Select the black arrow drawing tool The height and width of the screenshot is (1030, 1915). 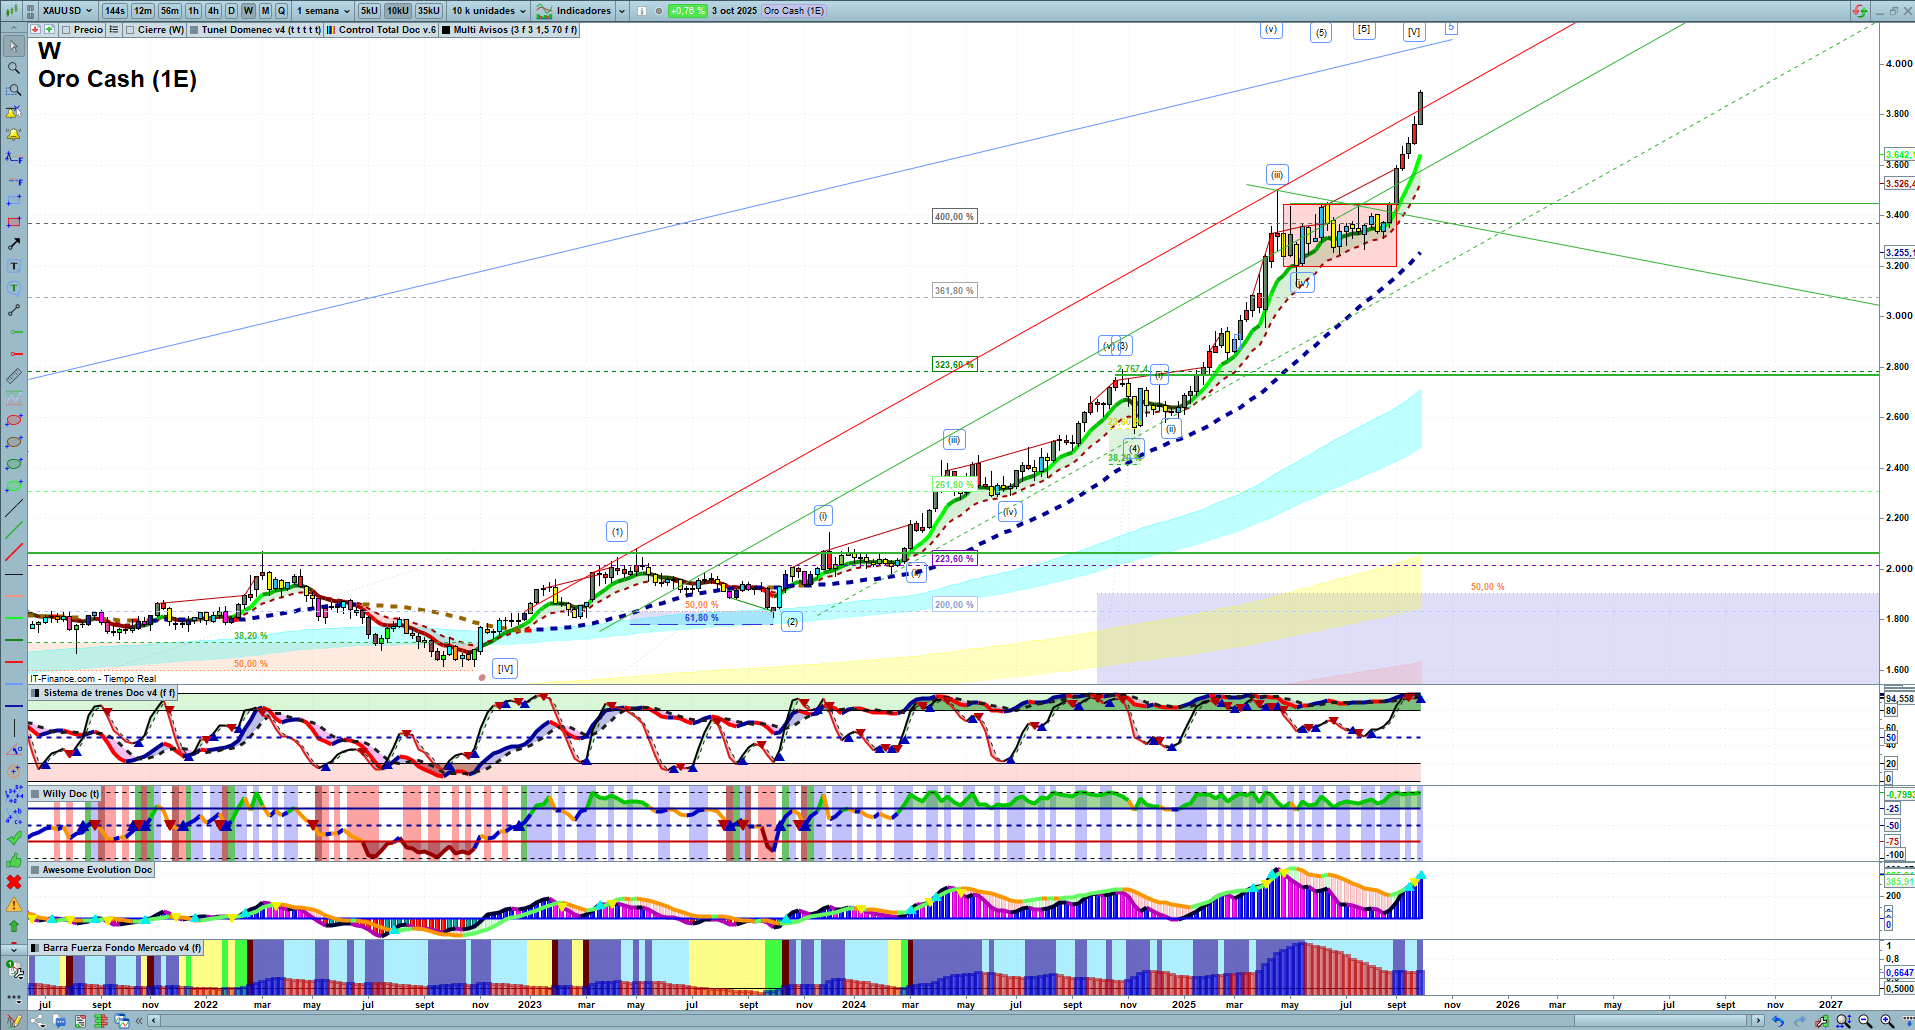14,244
